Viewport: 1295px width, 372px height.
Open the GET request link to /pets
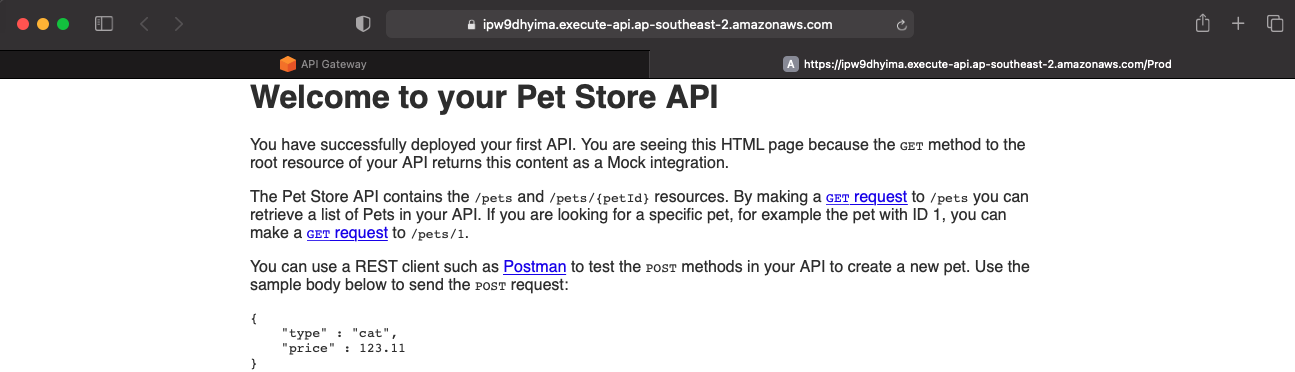pyautogui.click(x=866, y=197)
